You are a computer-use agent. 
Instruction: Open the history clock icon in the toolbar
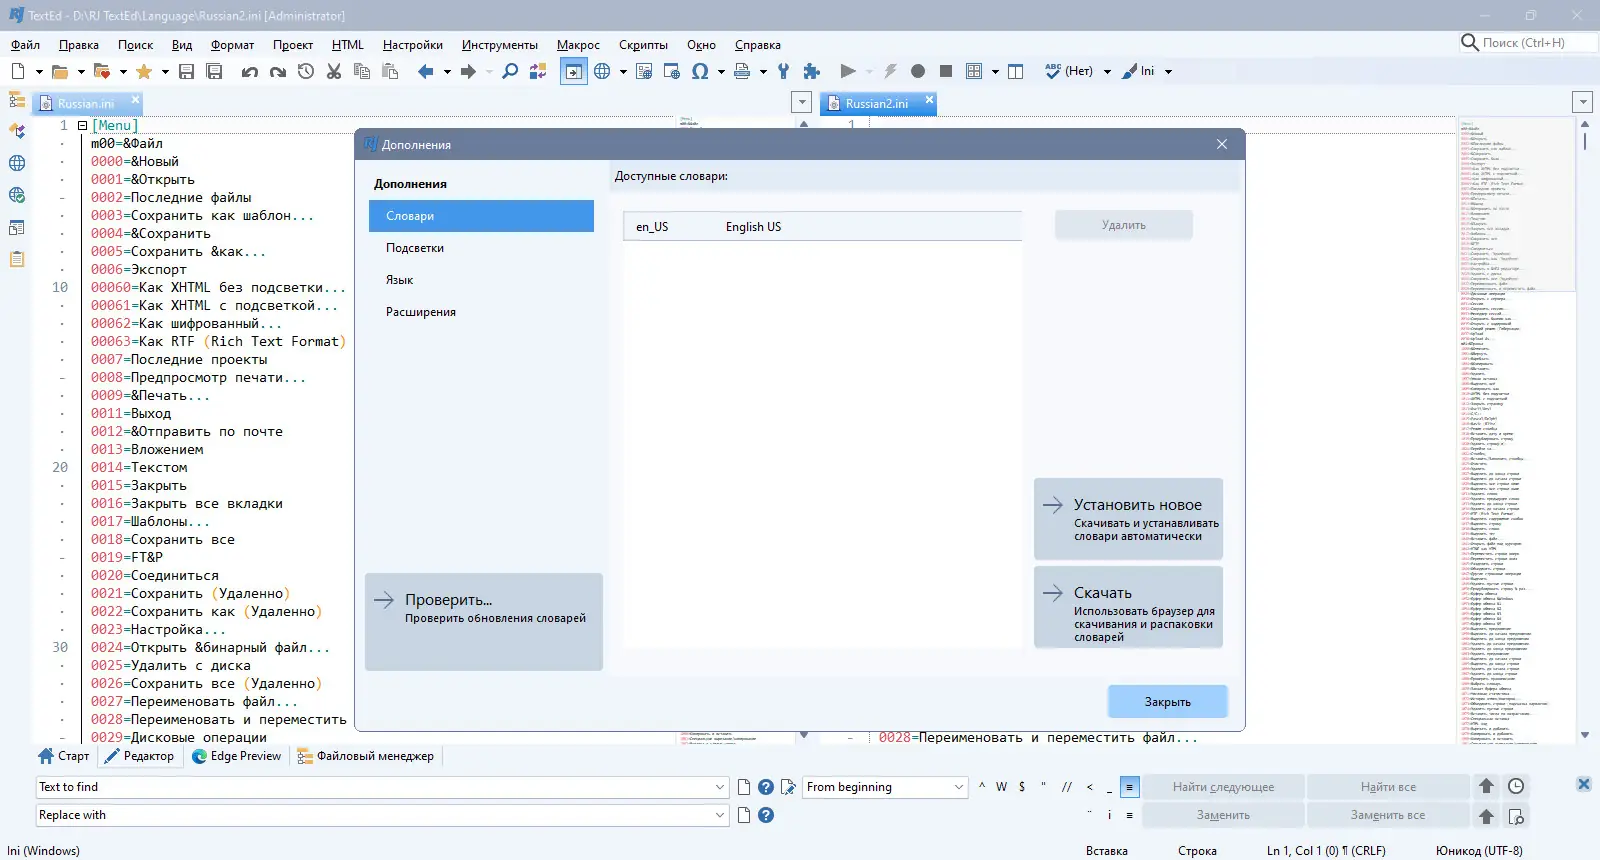click(x=306, y=71)
